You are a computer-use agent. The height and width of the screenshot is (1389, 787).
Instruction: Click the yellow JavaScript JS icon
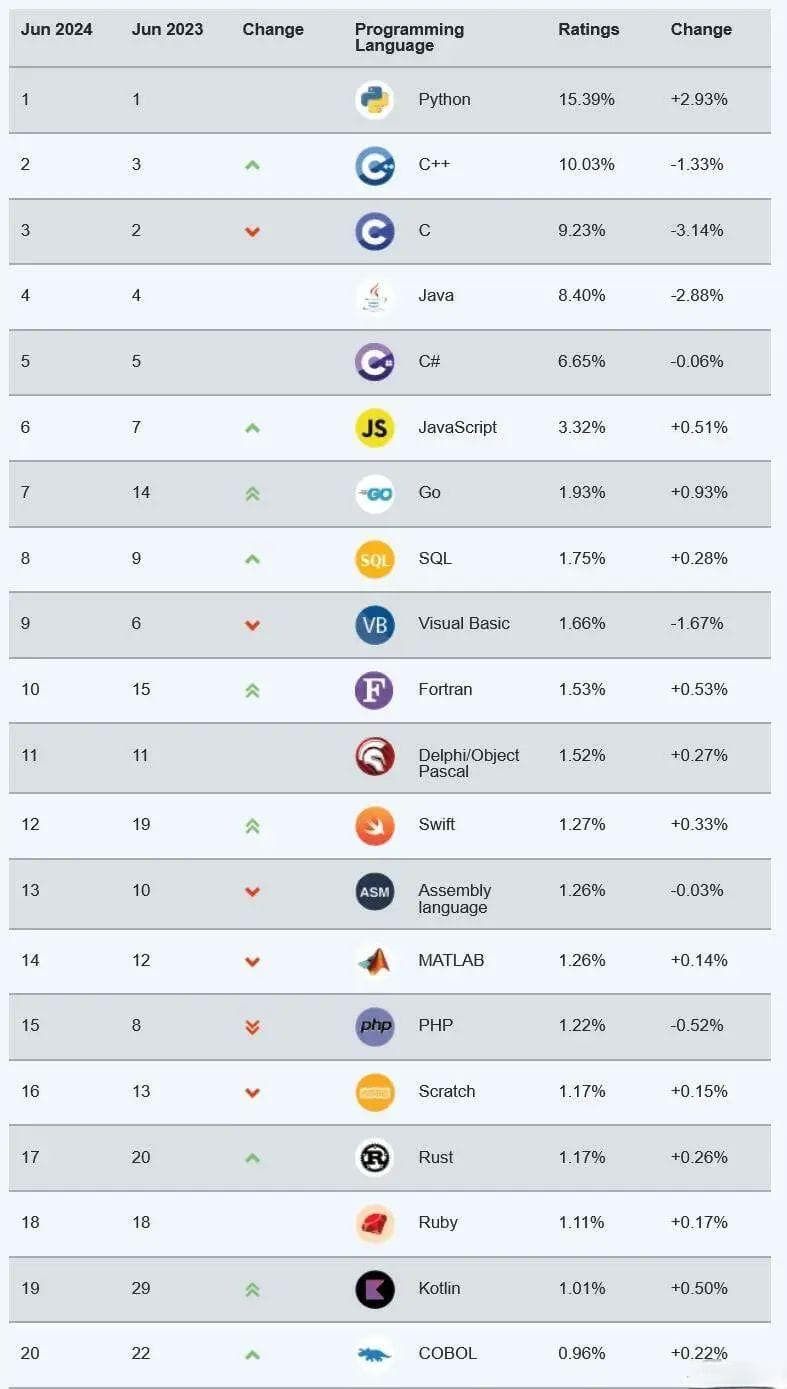pyautogui.click(x=375, y=428)
